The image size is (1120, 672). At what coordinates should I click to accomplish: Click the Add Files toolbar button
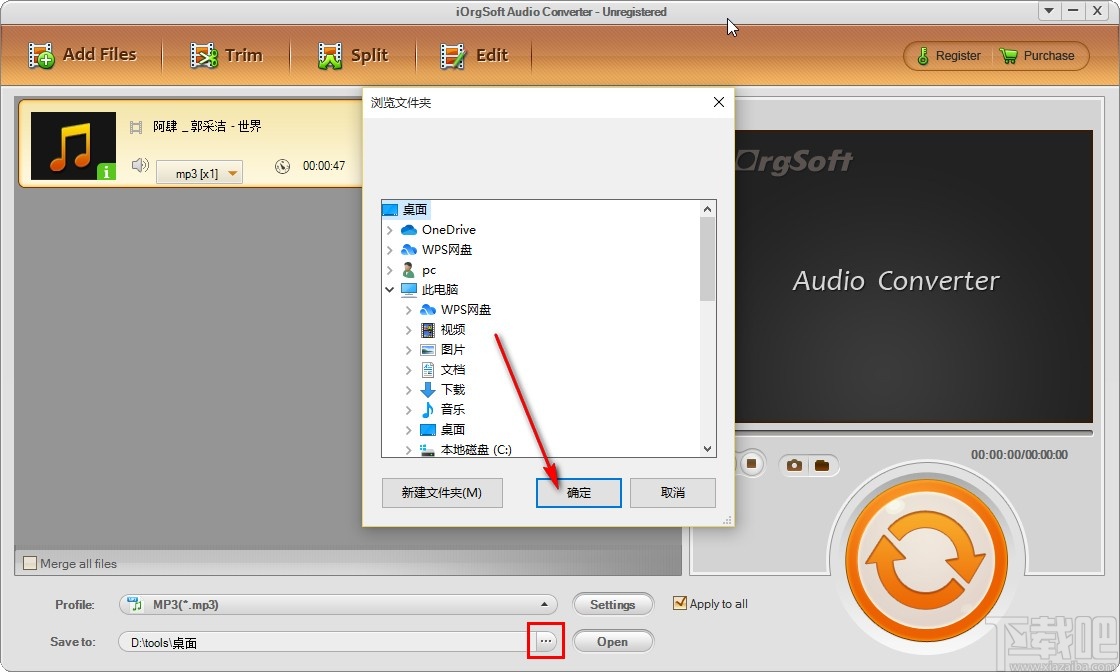[82, 55]
